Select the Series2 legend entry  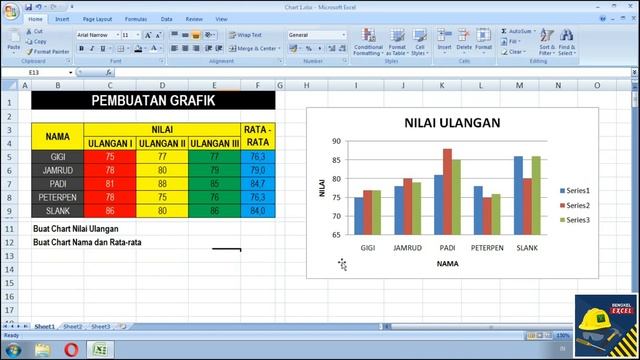click(x=575, y=205)
